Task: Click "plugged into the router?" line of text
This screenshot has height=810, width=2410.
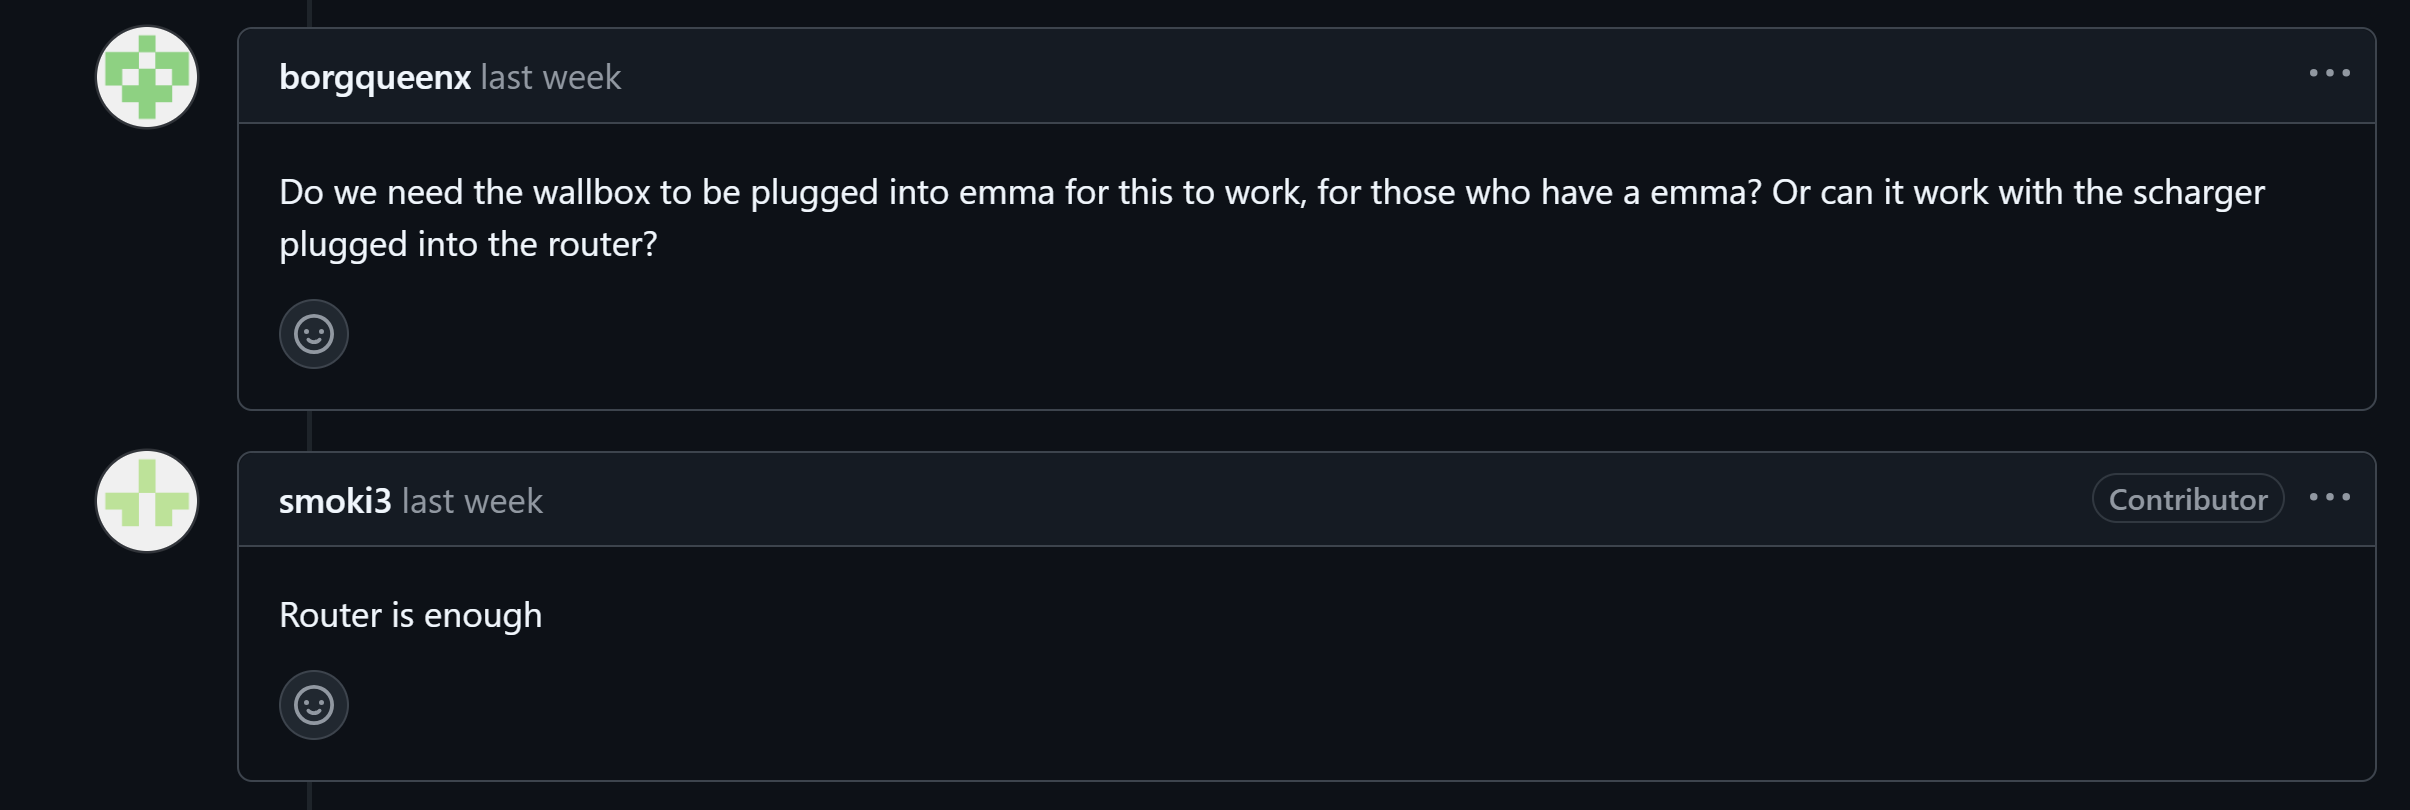Action: click(468, 244)
